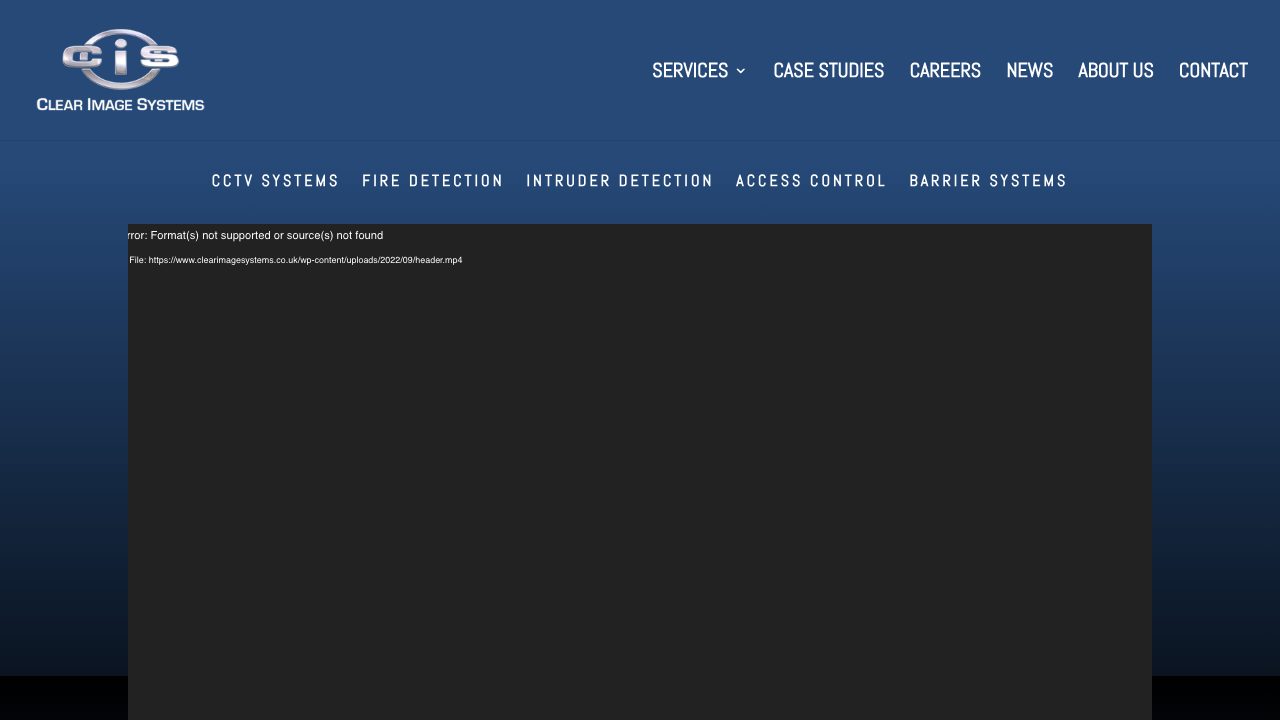Open the News menu item
Viewport: 1280px width, 720px height.
tap(1029, 71)
